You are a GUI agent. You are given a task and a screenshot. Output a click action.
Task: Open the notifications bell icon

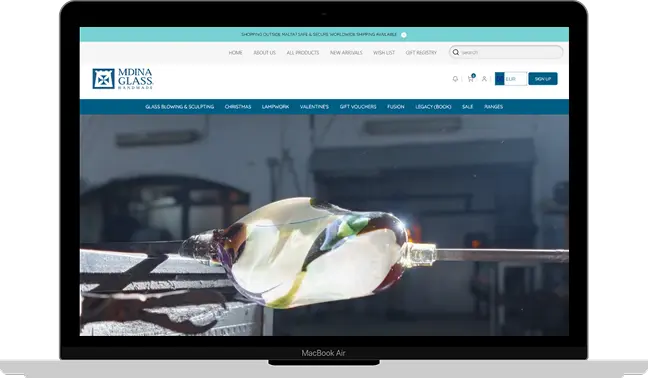pos(455,78)
